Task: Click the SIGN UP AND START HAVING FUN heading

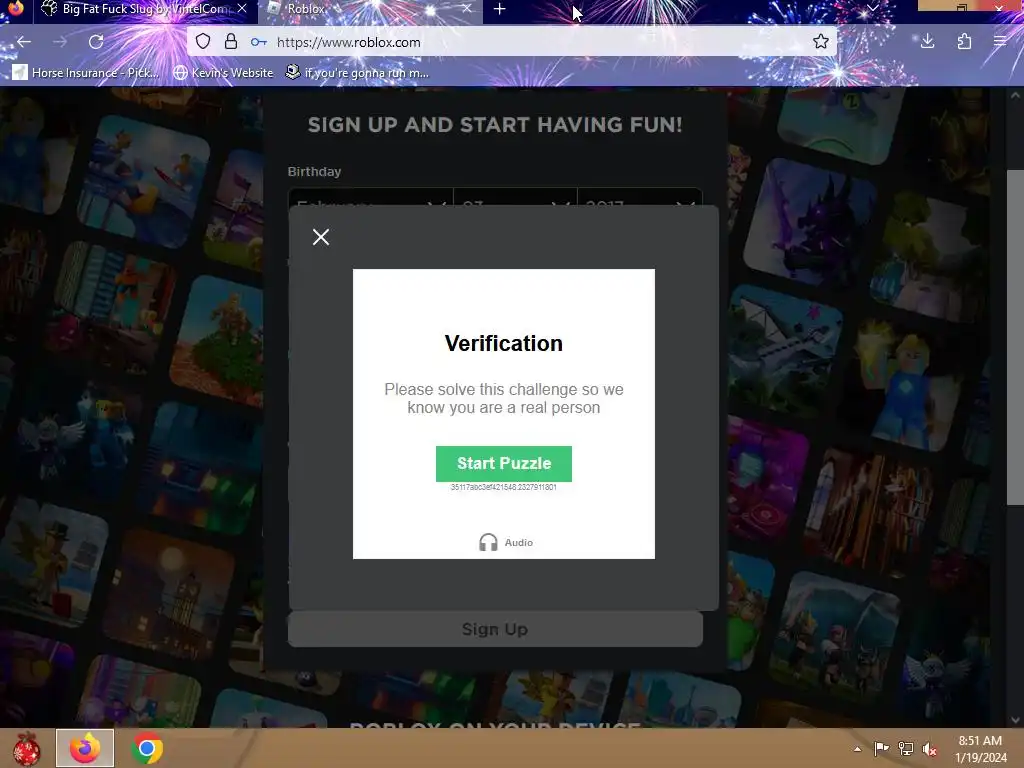Action: pyautogui.click(x=495, y=125)
